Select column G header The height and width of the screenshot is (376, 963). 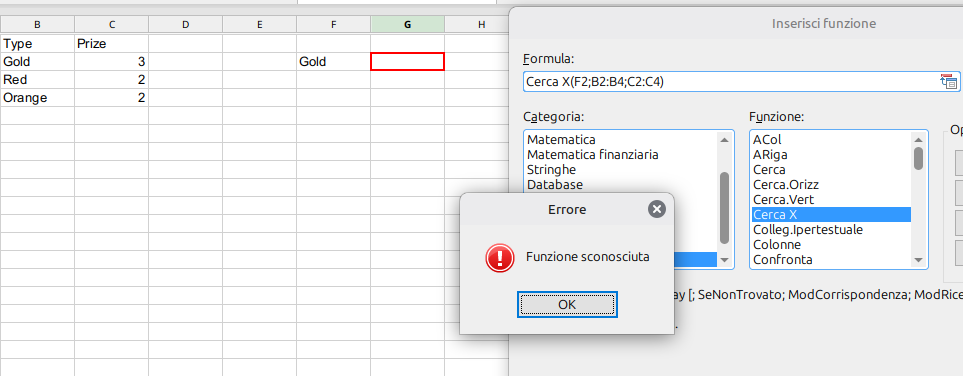click(x=408, y=25)
